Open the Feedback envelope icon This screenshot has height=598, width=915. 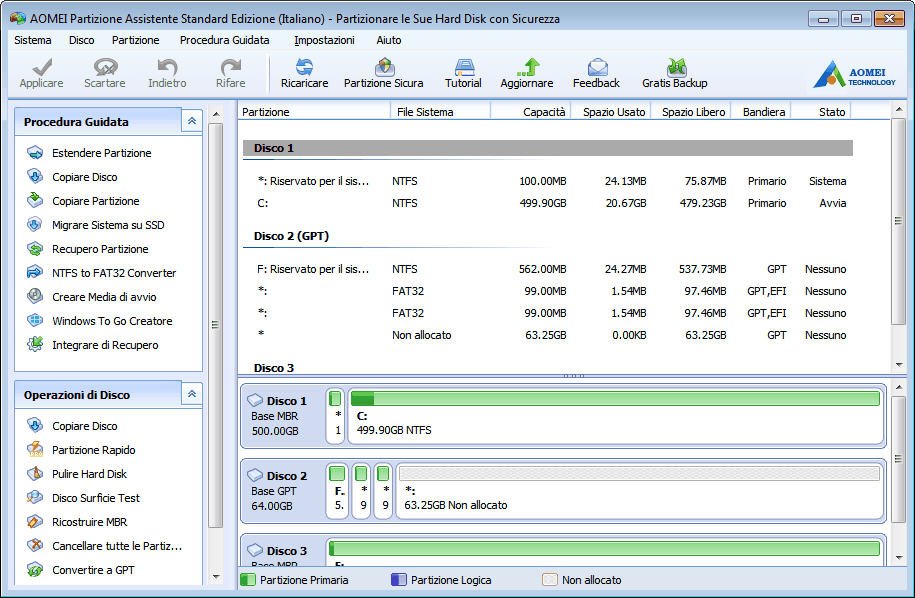tap(596, 72)
